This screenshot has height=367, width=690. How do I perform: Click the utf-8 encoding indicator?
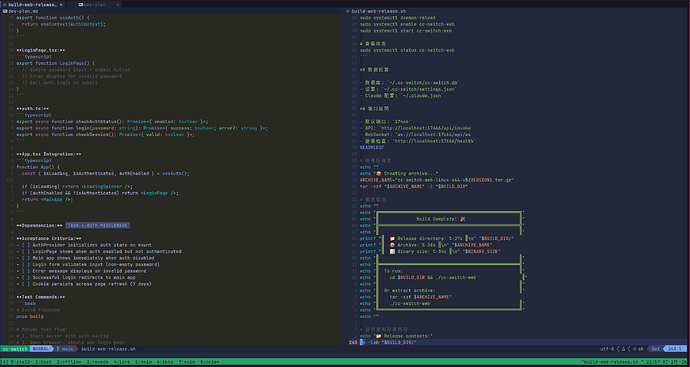(x=607, y=349)
